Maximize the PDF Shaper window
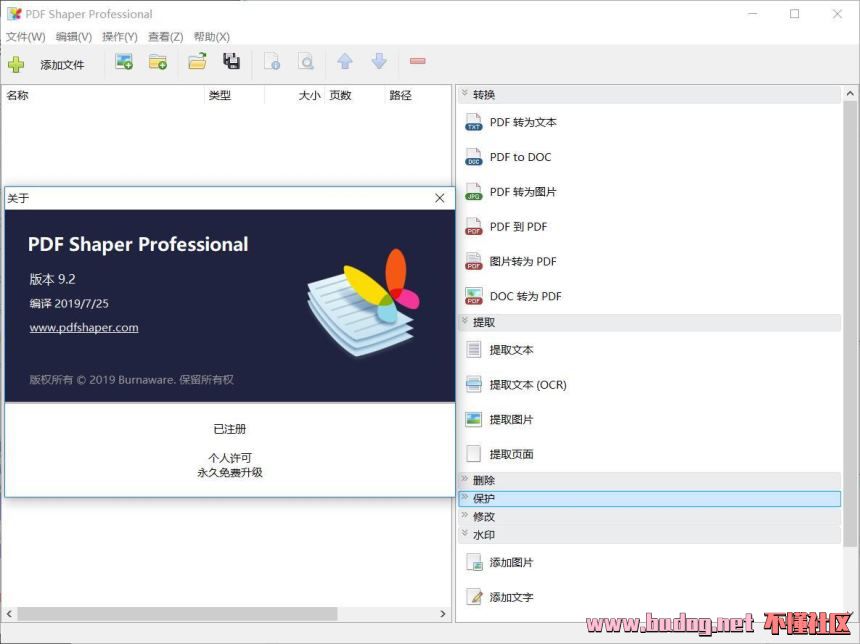Viewport: 860px width, 644px height. tap(795, 14)
